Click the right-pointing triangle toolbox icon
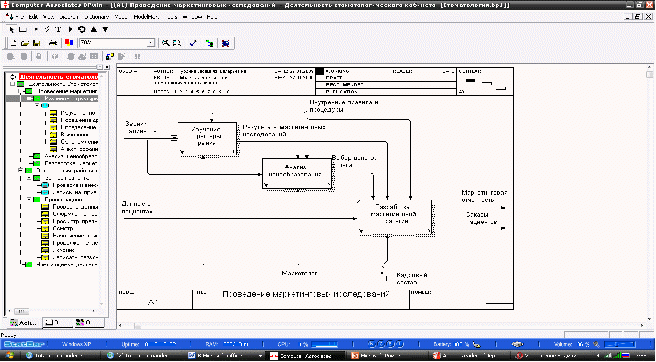656x362 pixels. click(x=70, y=30)
